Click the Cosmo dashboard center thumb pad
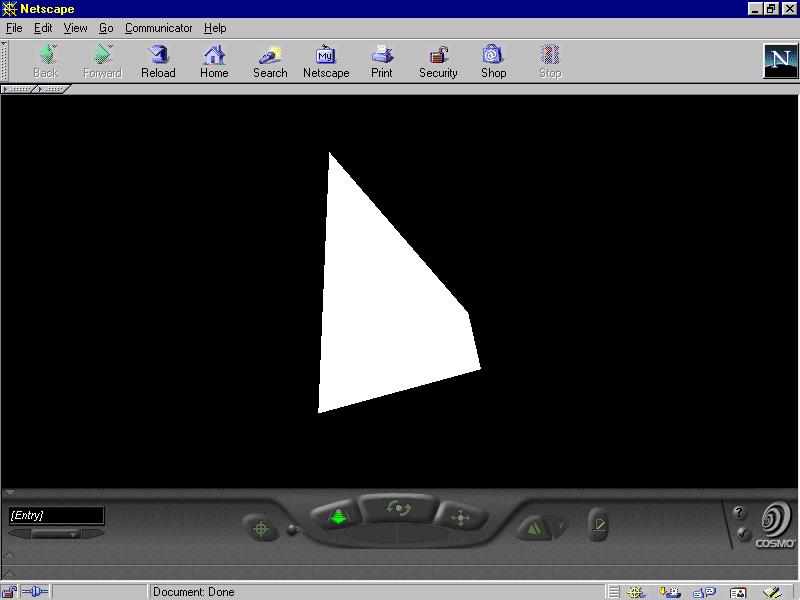Image resolution: width=800 pixels, height=600 pixels. click(397, 533)
